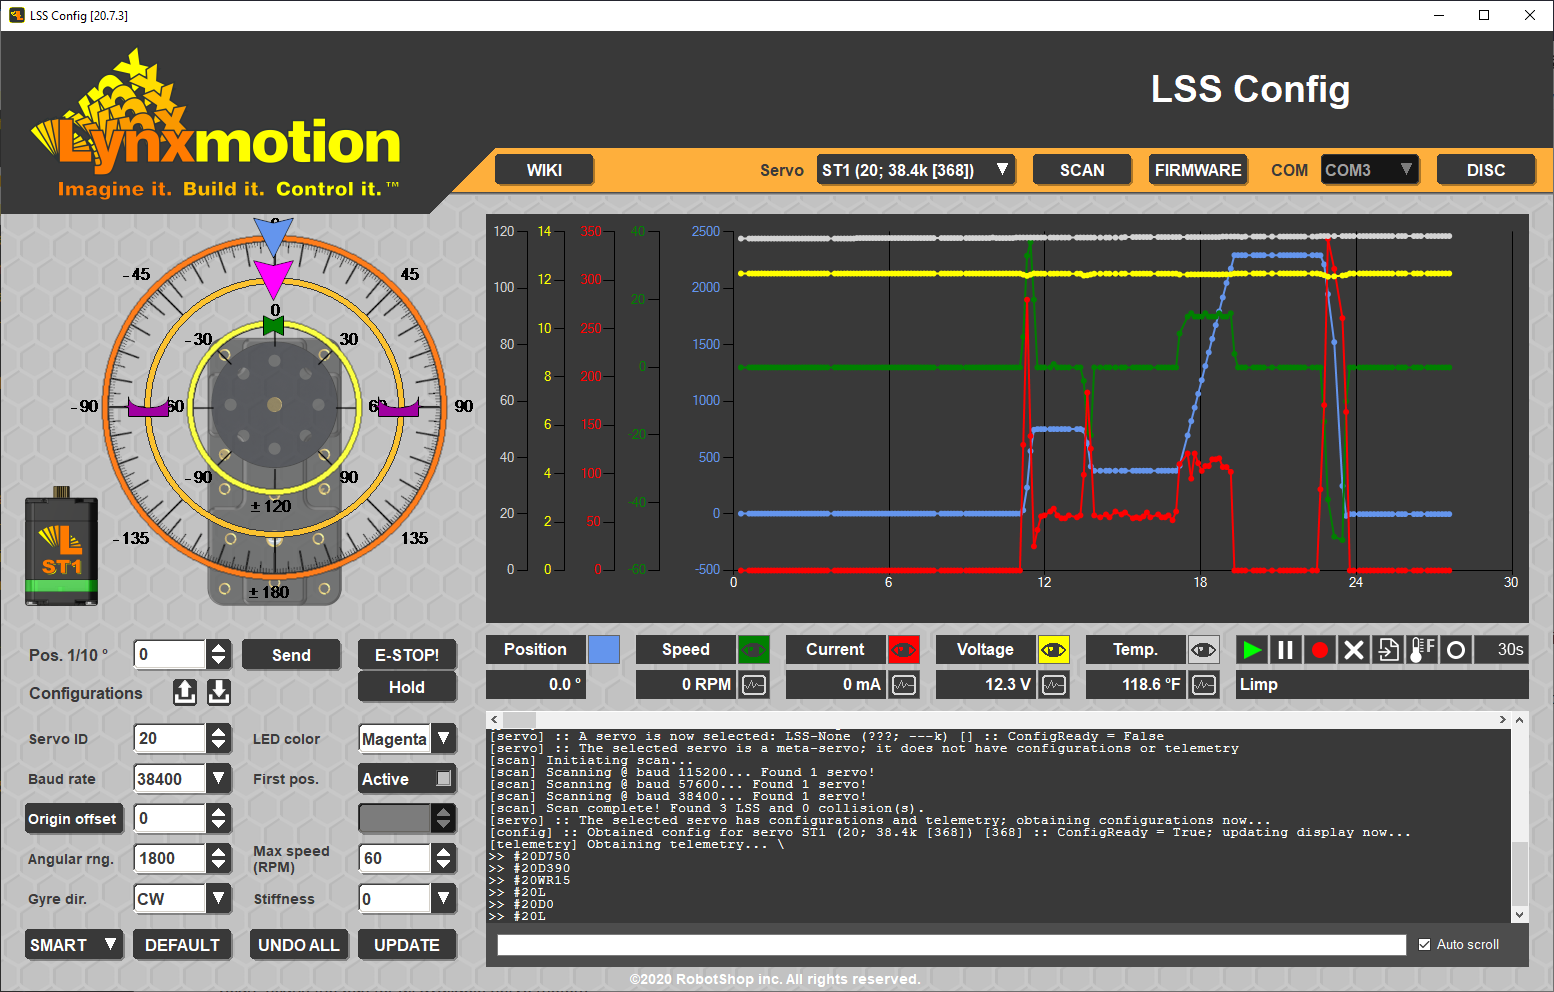
Task: Open the Gyre dir. CW dropdown
Action: click(219, 899)
